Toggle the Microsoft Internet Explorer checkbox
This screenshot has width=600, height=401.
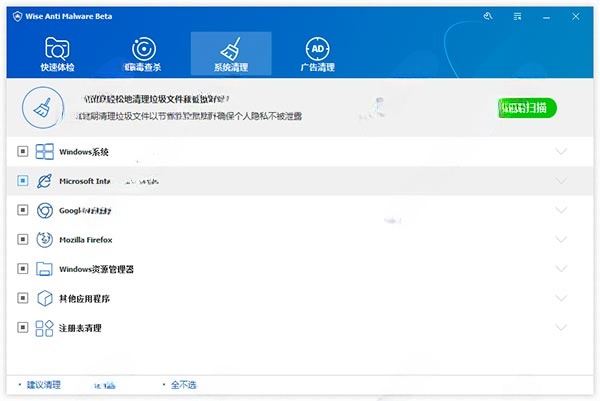[23, 181]
